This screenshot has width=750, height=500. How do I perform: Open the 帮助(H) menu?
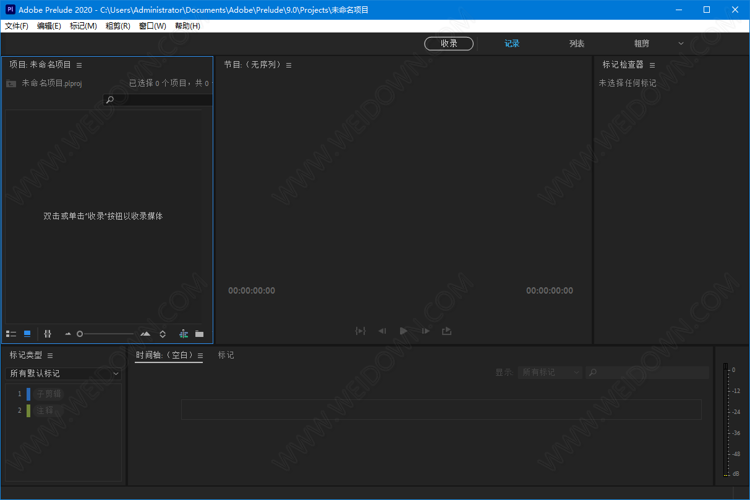coord(188,26)
